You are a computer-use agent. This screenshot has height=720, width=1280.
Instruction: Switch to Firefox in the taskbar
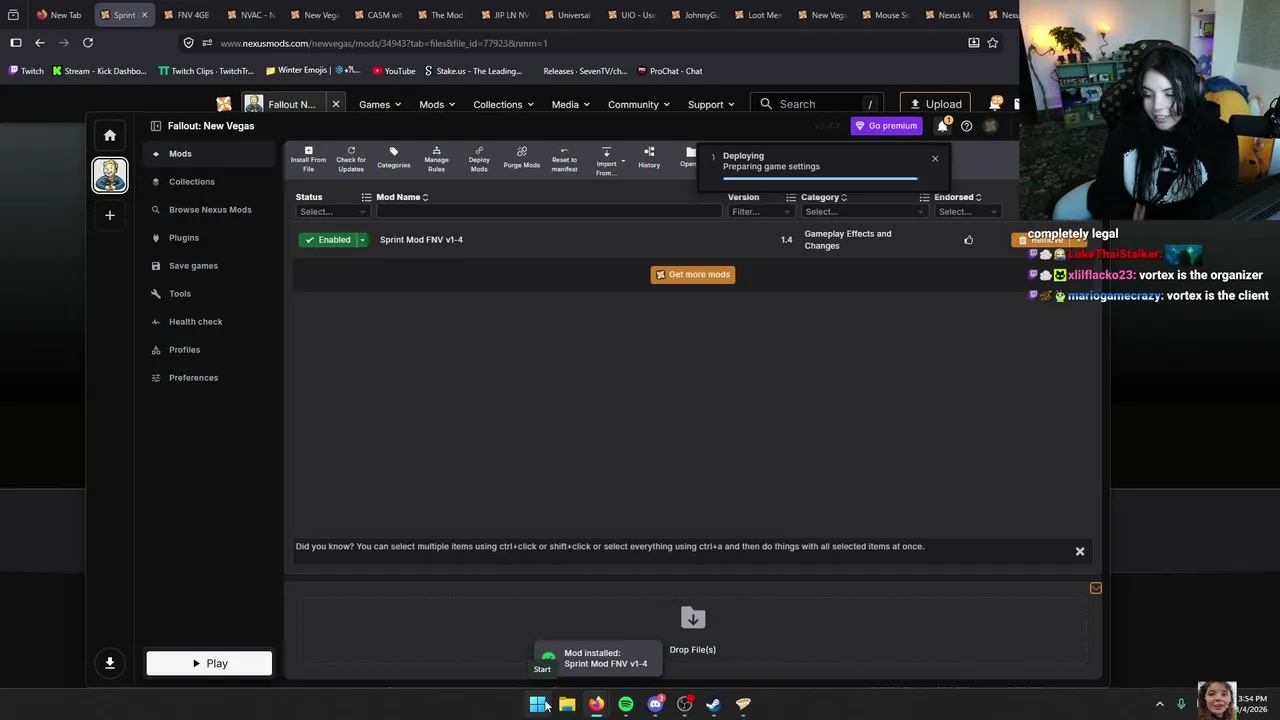coord(596,704)
